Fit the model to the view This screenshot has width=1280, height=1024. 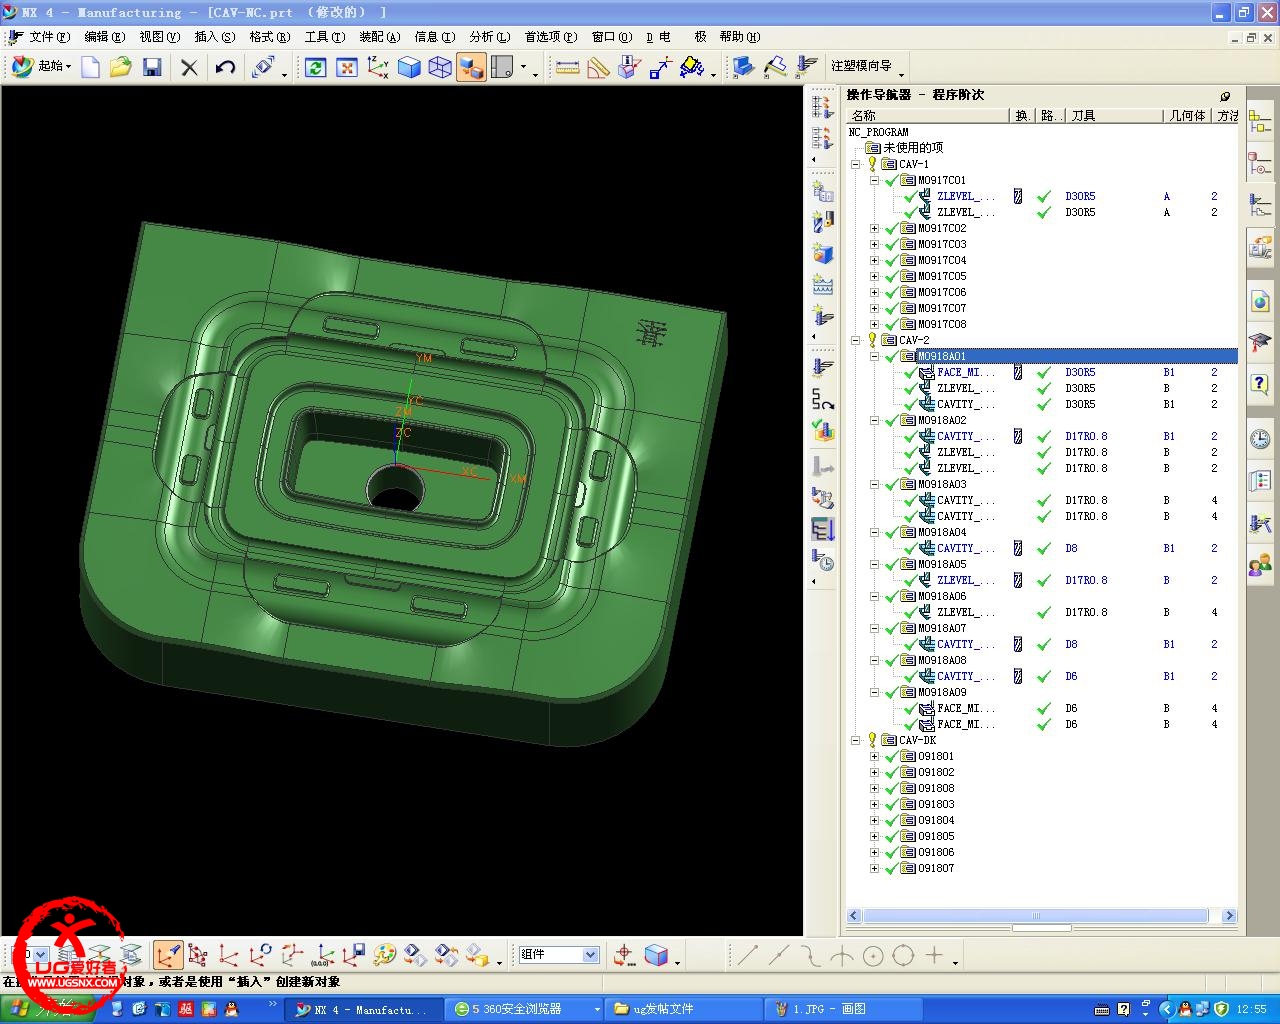pyautogui.click(x=347, y=67)
